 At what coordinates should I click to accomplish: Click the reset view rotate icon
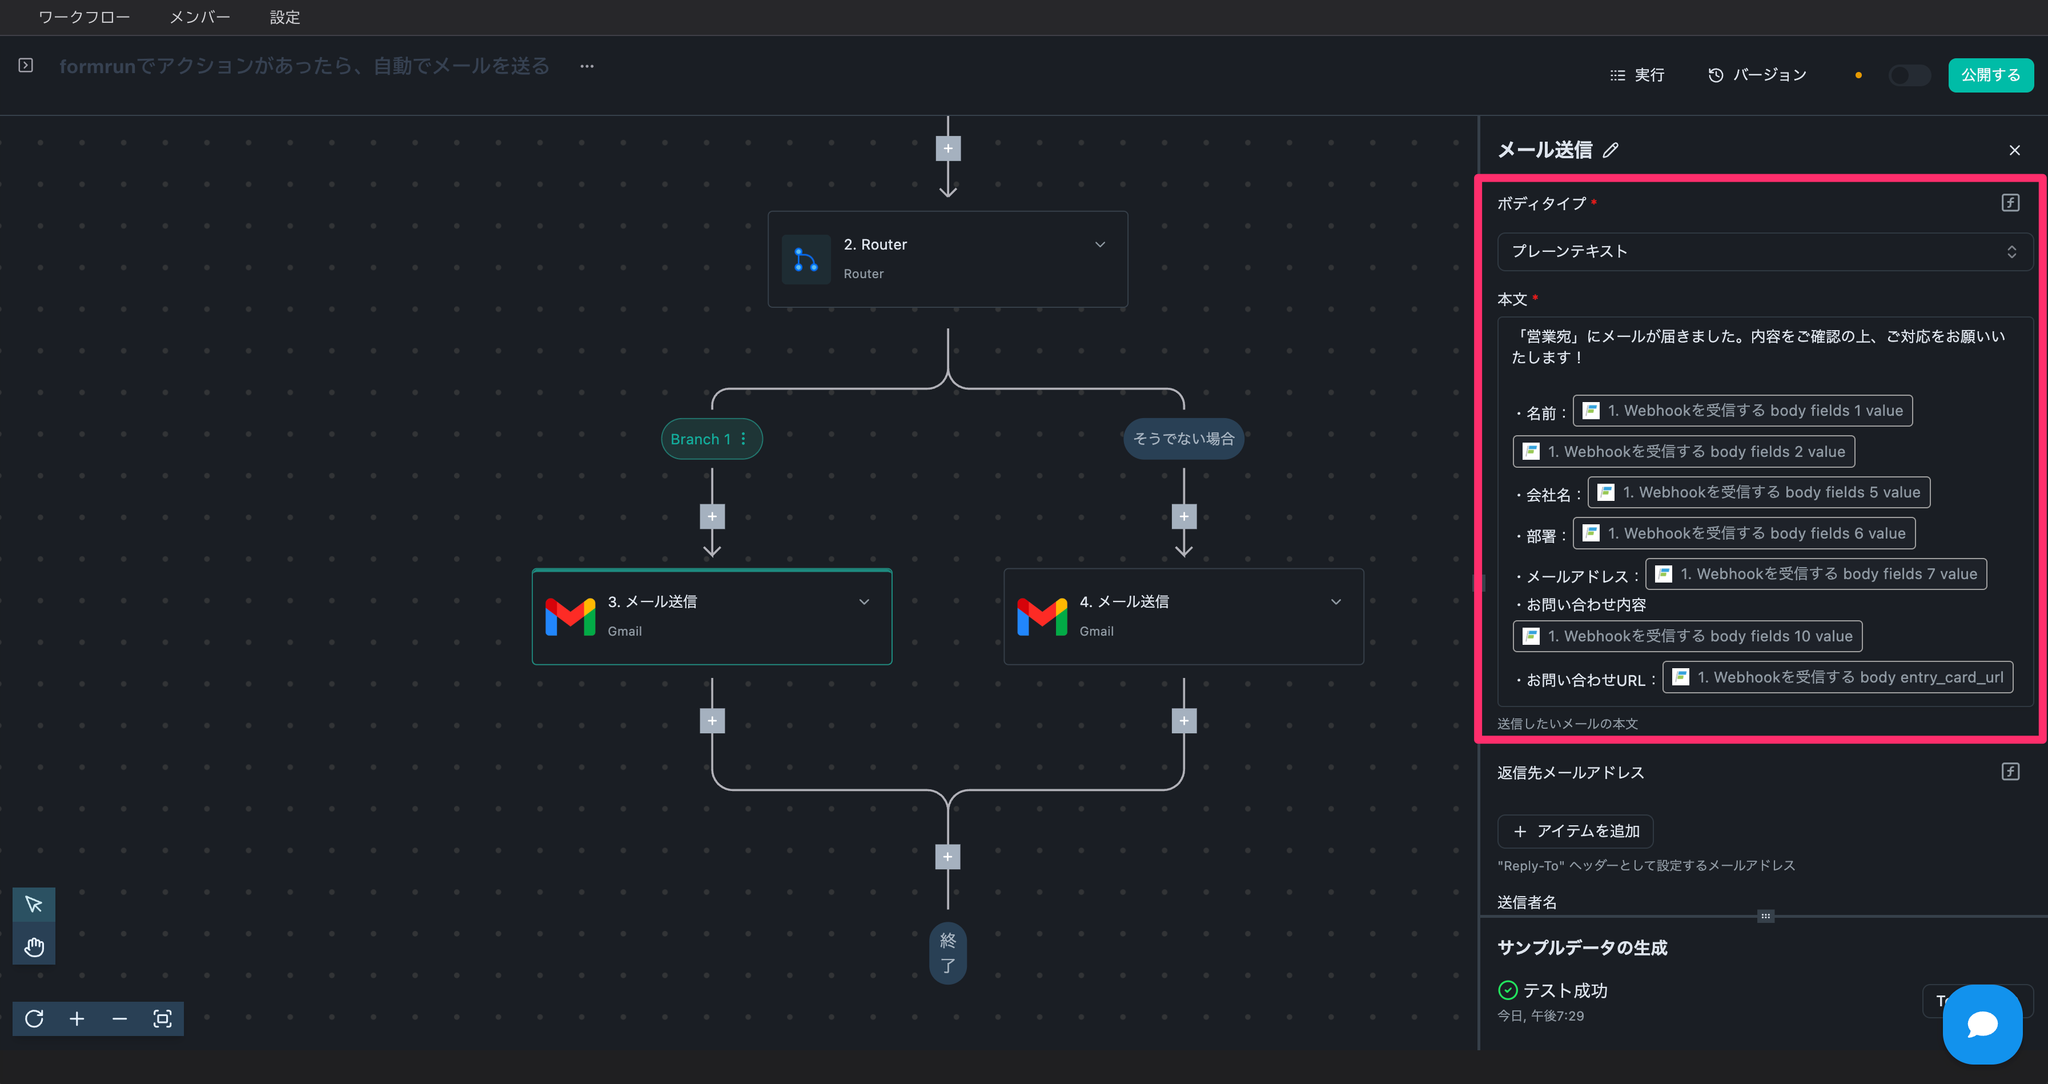click(34, 1018)
